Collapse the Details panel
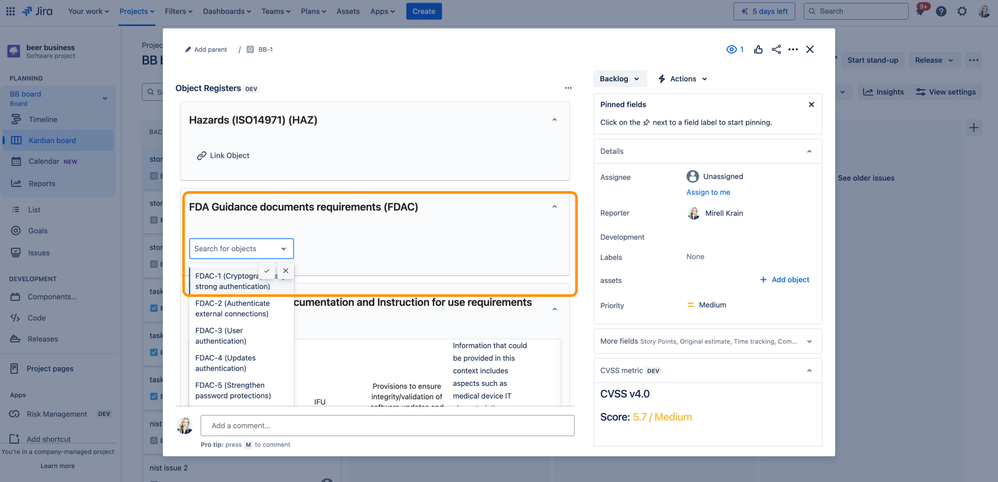This screenshot has width=998, height=482. (810, 152)
